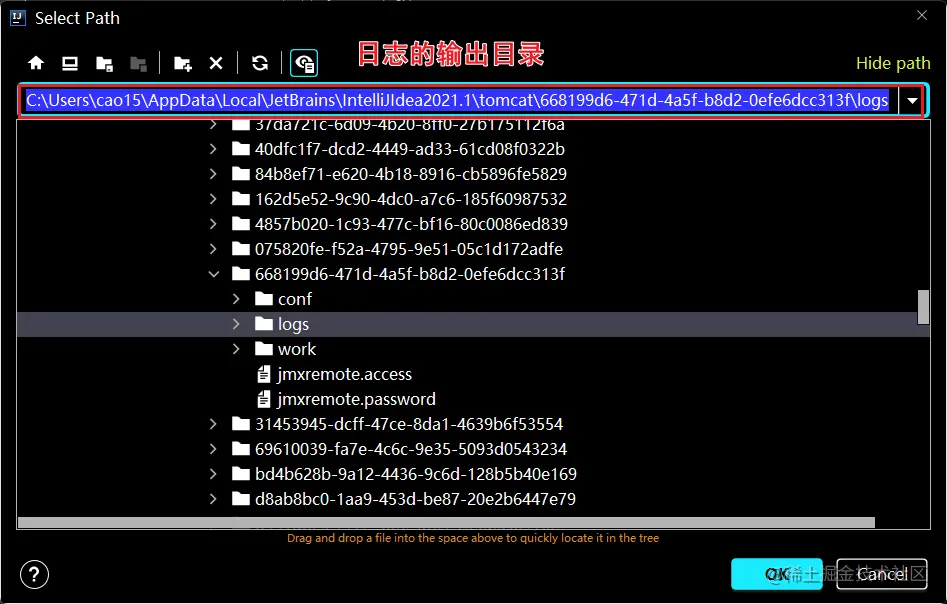Select the logs folder row

click(x=468, y=324)
